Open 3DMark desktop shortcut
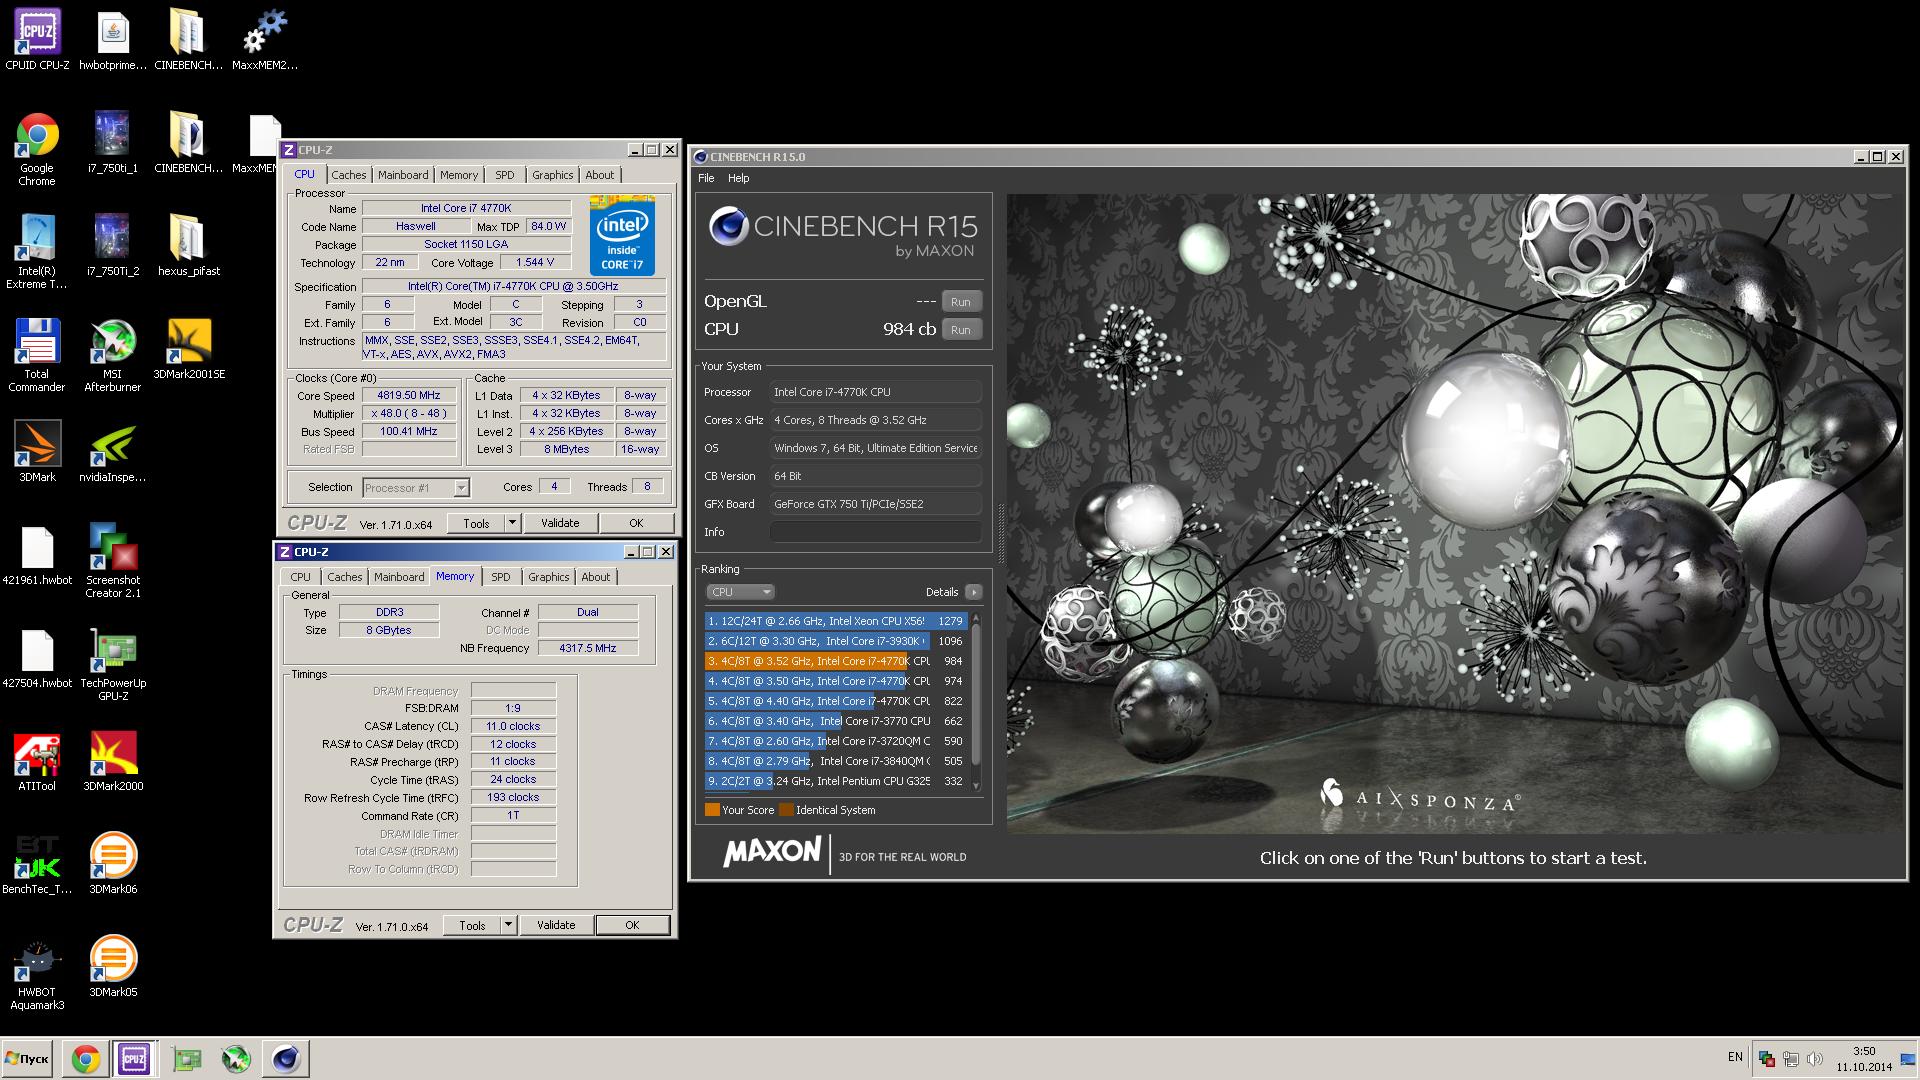The image size is (1920, 1080). click(x=37, y=451)
